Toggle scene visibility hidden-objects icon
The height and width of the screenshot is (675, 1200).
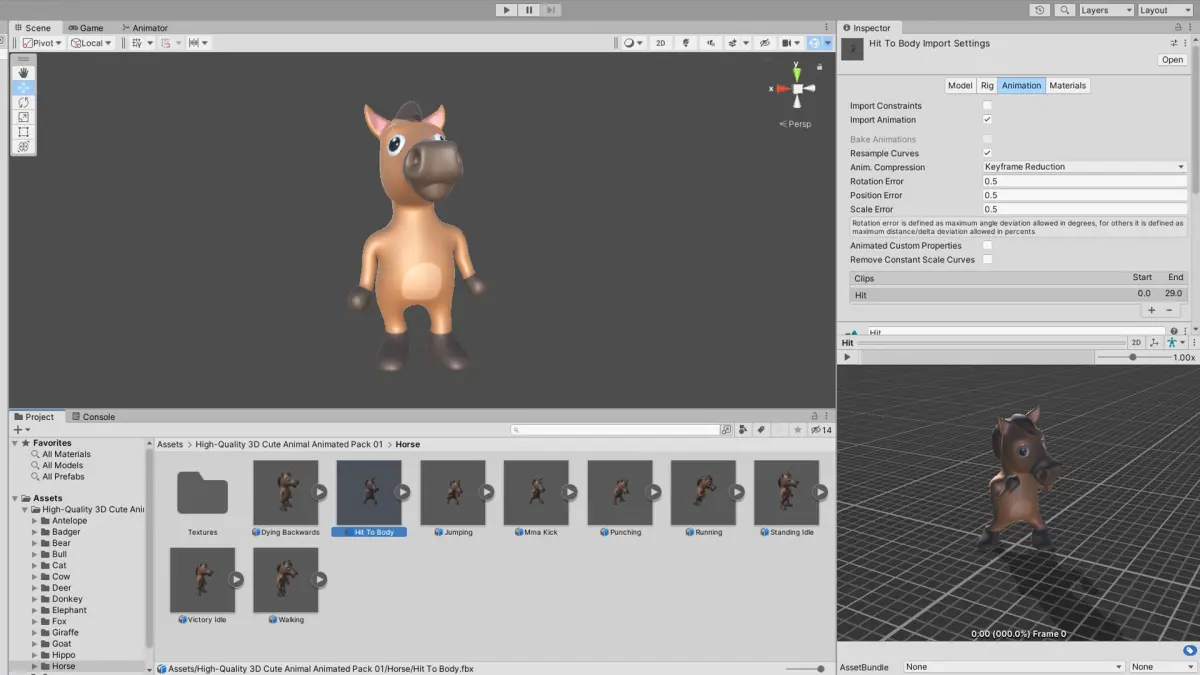[765, 43]
